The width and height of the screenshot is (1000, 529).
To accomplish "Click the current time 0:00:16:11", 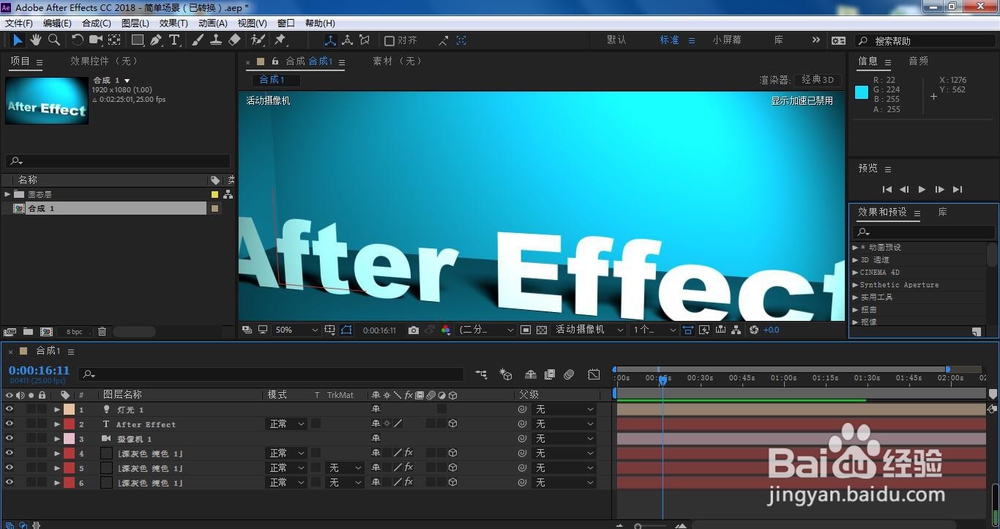I will [x=39, y=370].
